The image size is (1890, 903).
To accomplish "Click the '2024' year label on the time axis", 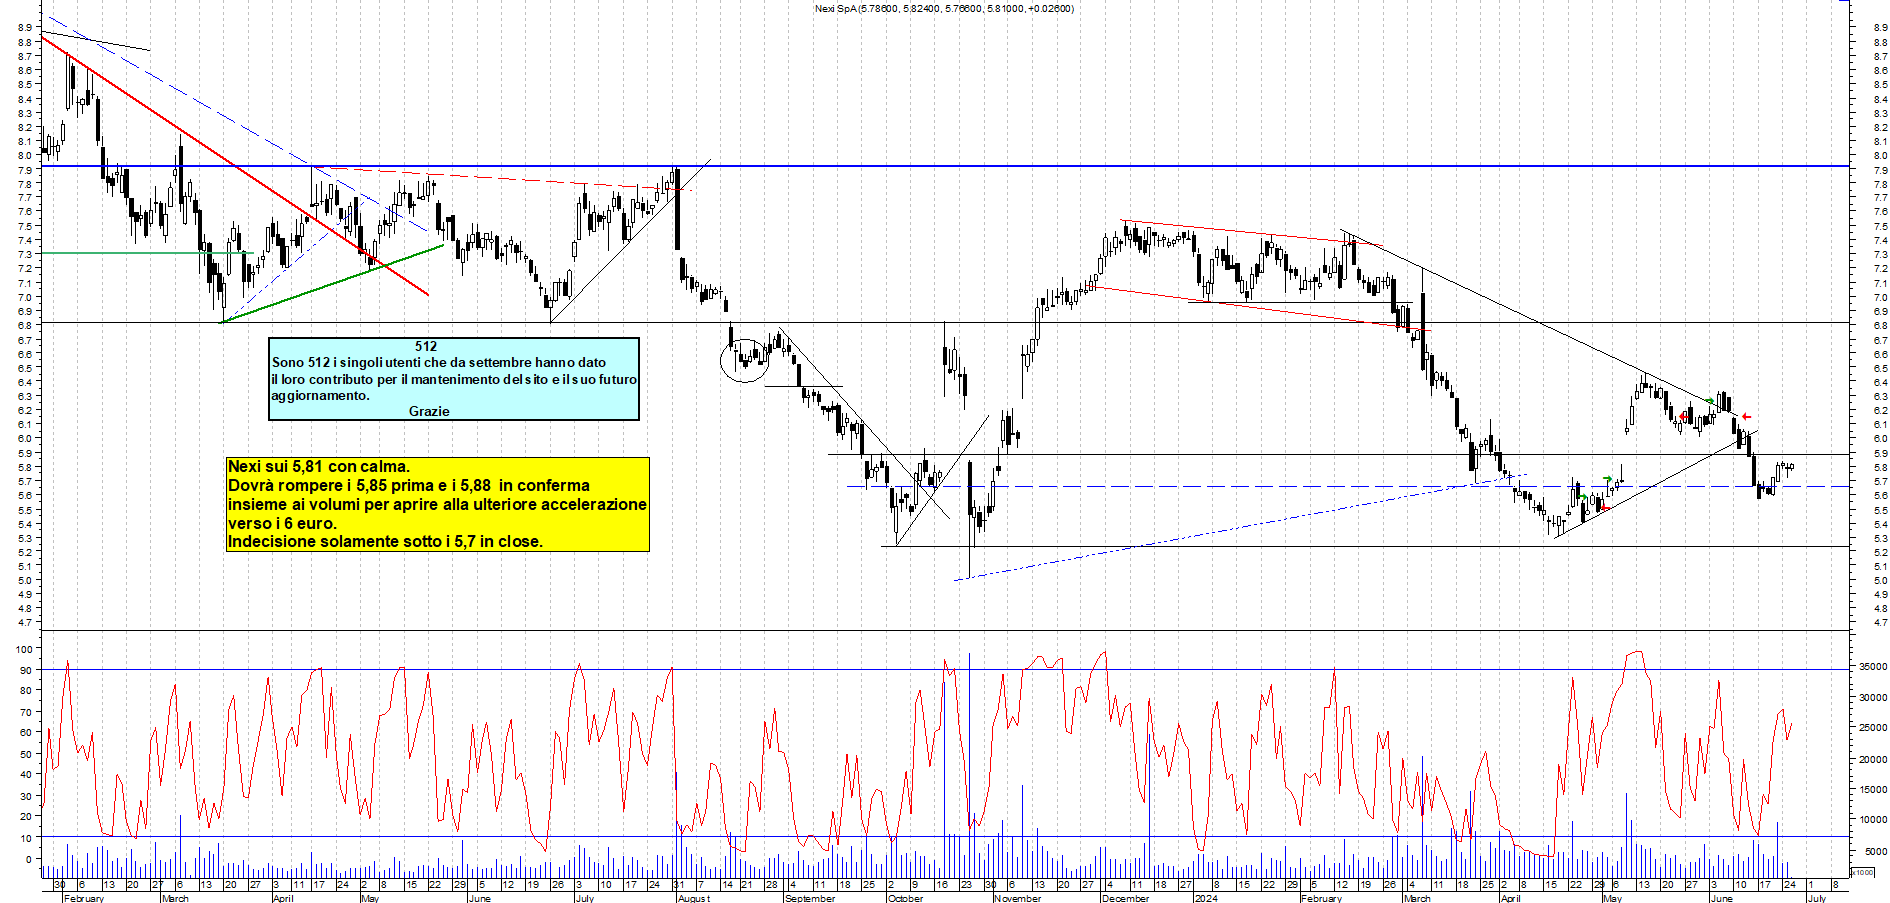I will pyautogui.click(x=1206, y=898).
